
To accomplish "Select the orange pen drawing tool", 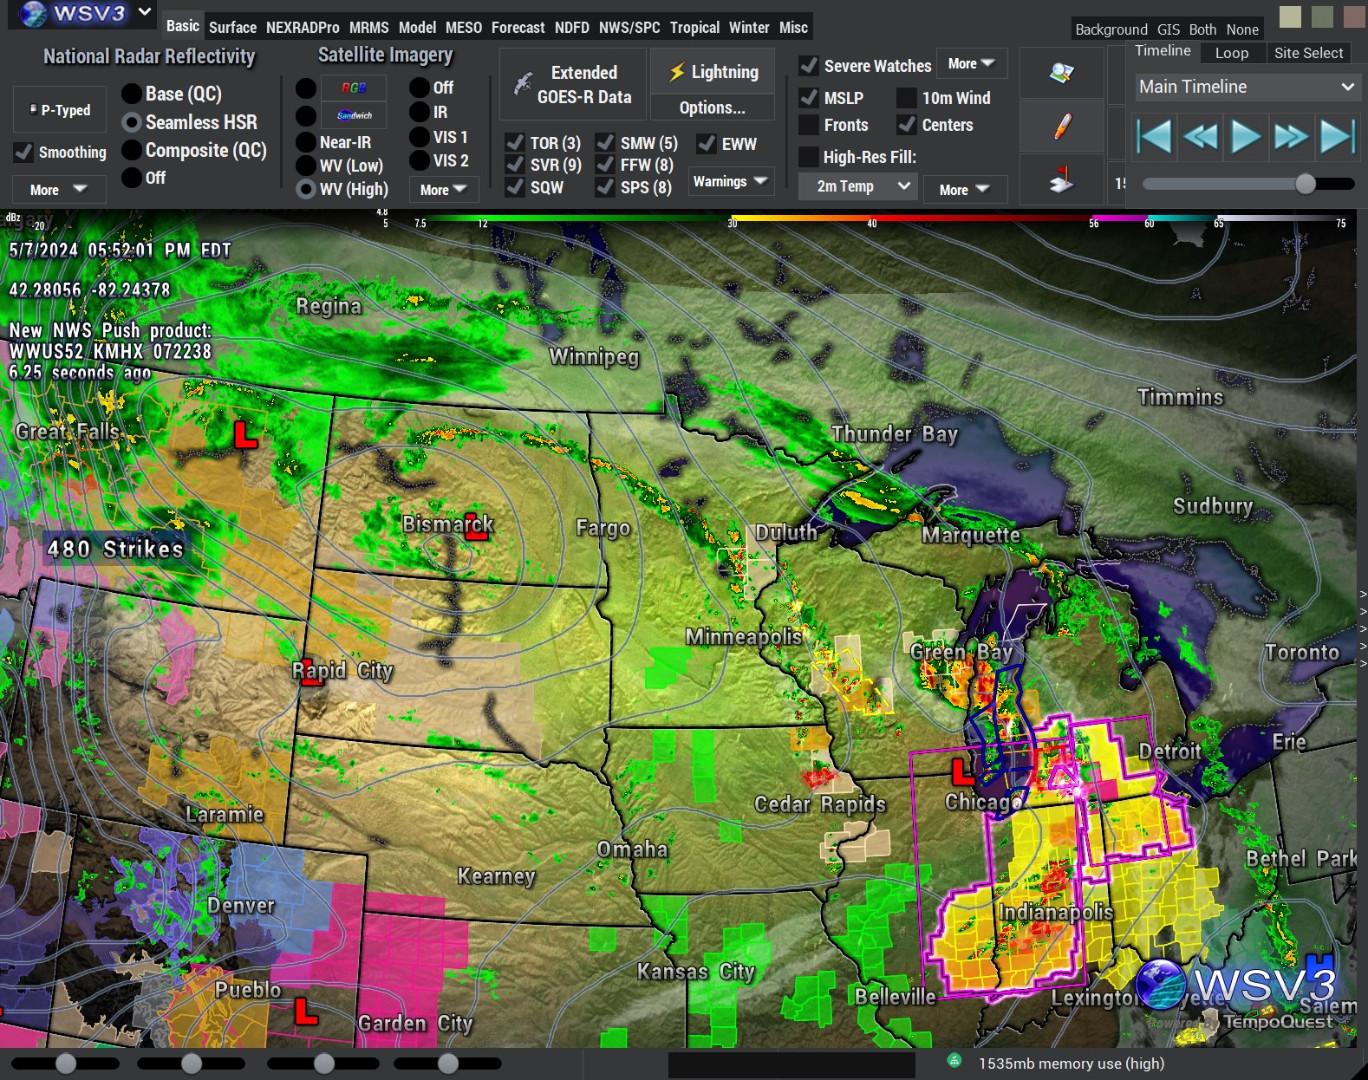I will coord(1061,127).
